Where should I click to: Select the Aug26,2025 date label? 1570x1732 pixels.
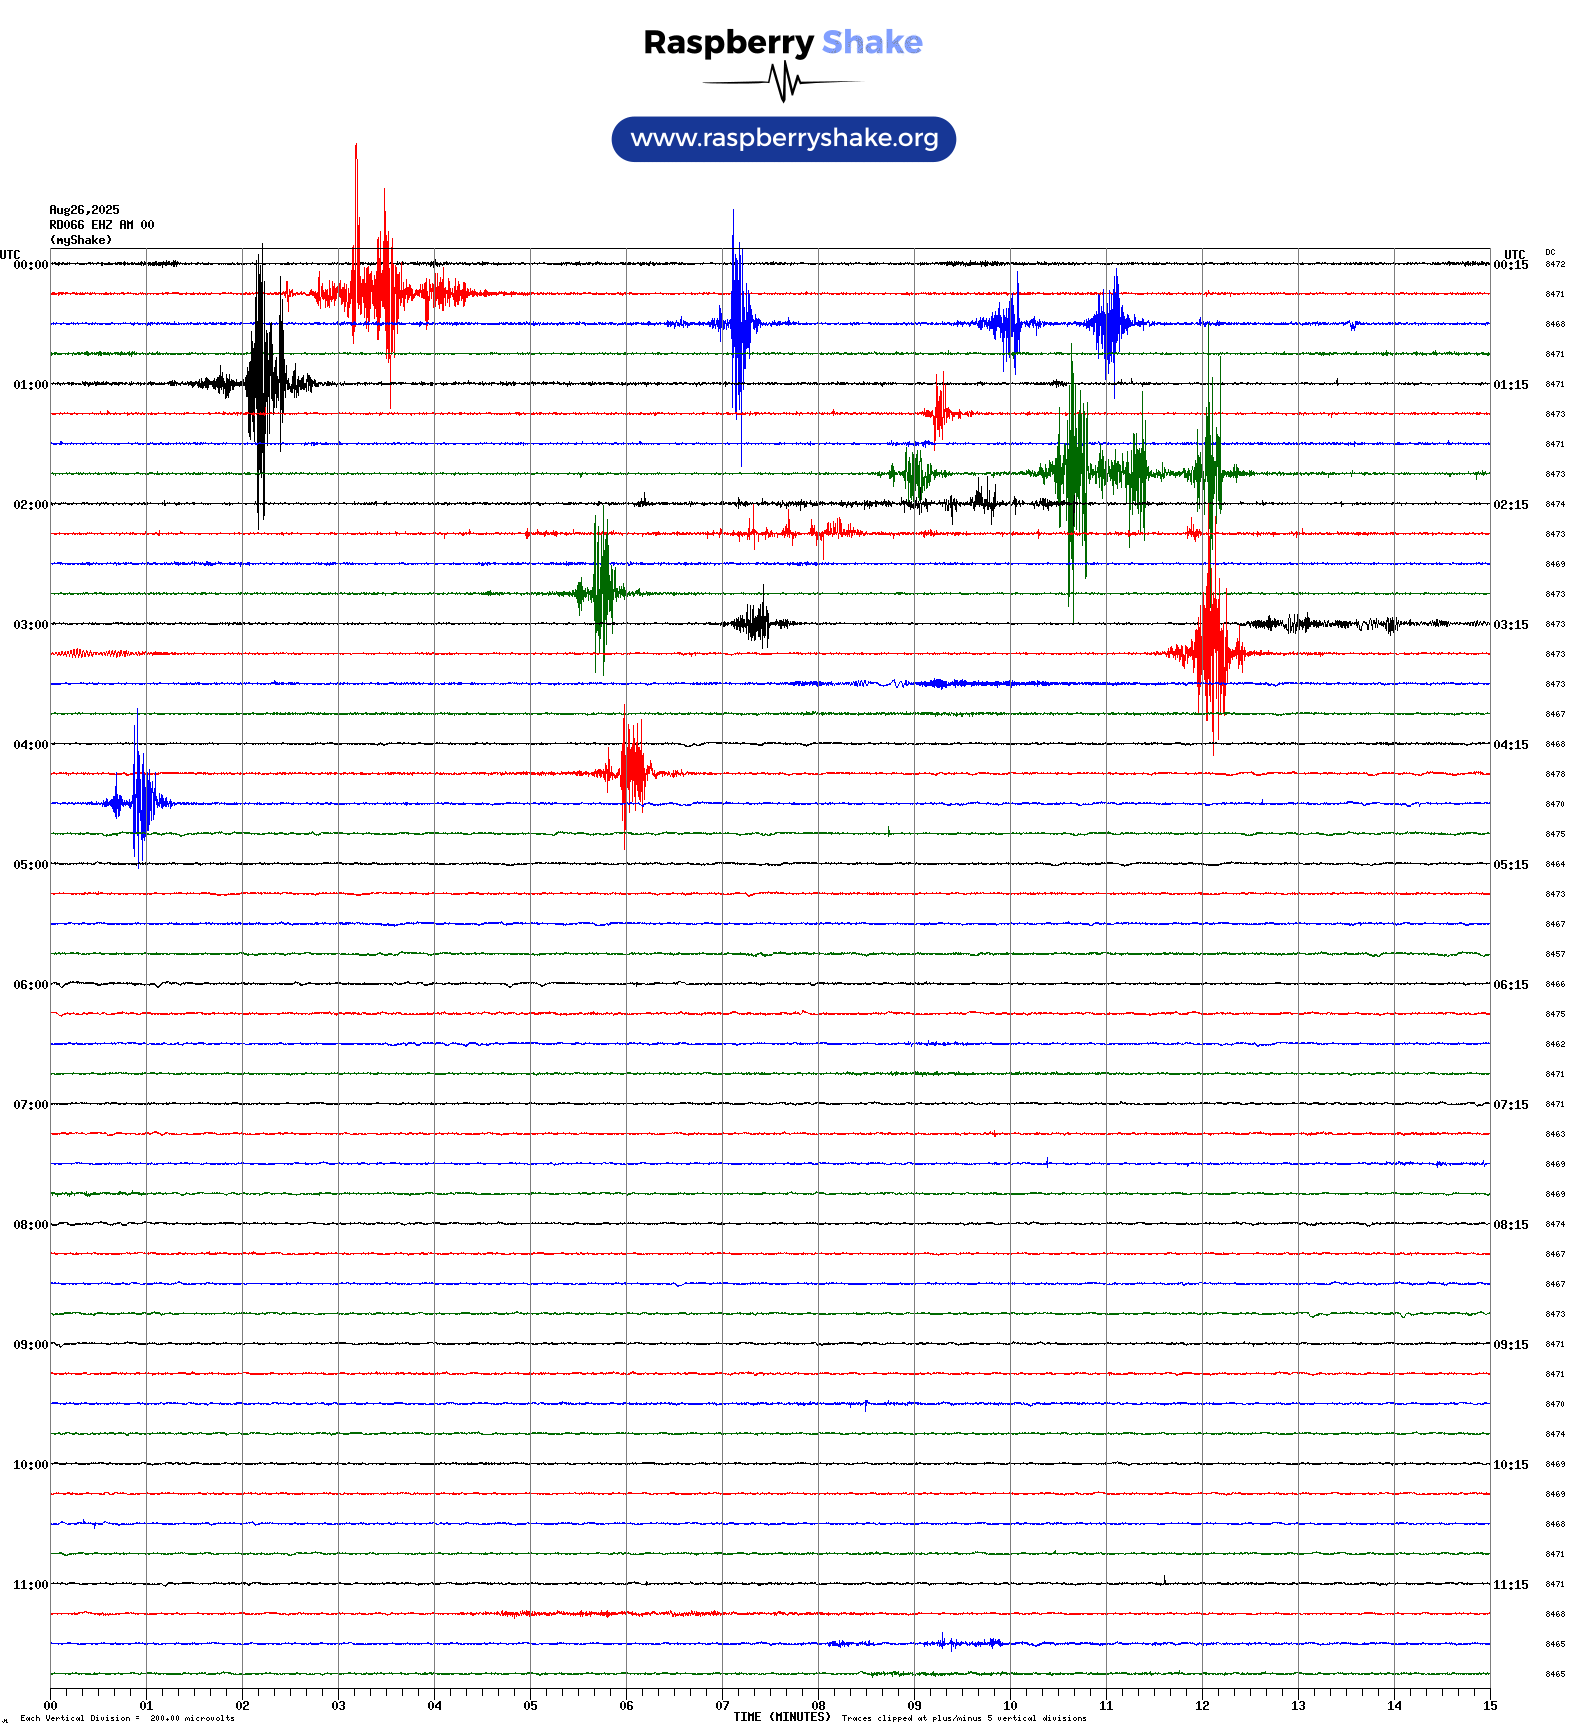84,210
